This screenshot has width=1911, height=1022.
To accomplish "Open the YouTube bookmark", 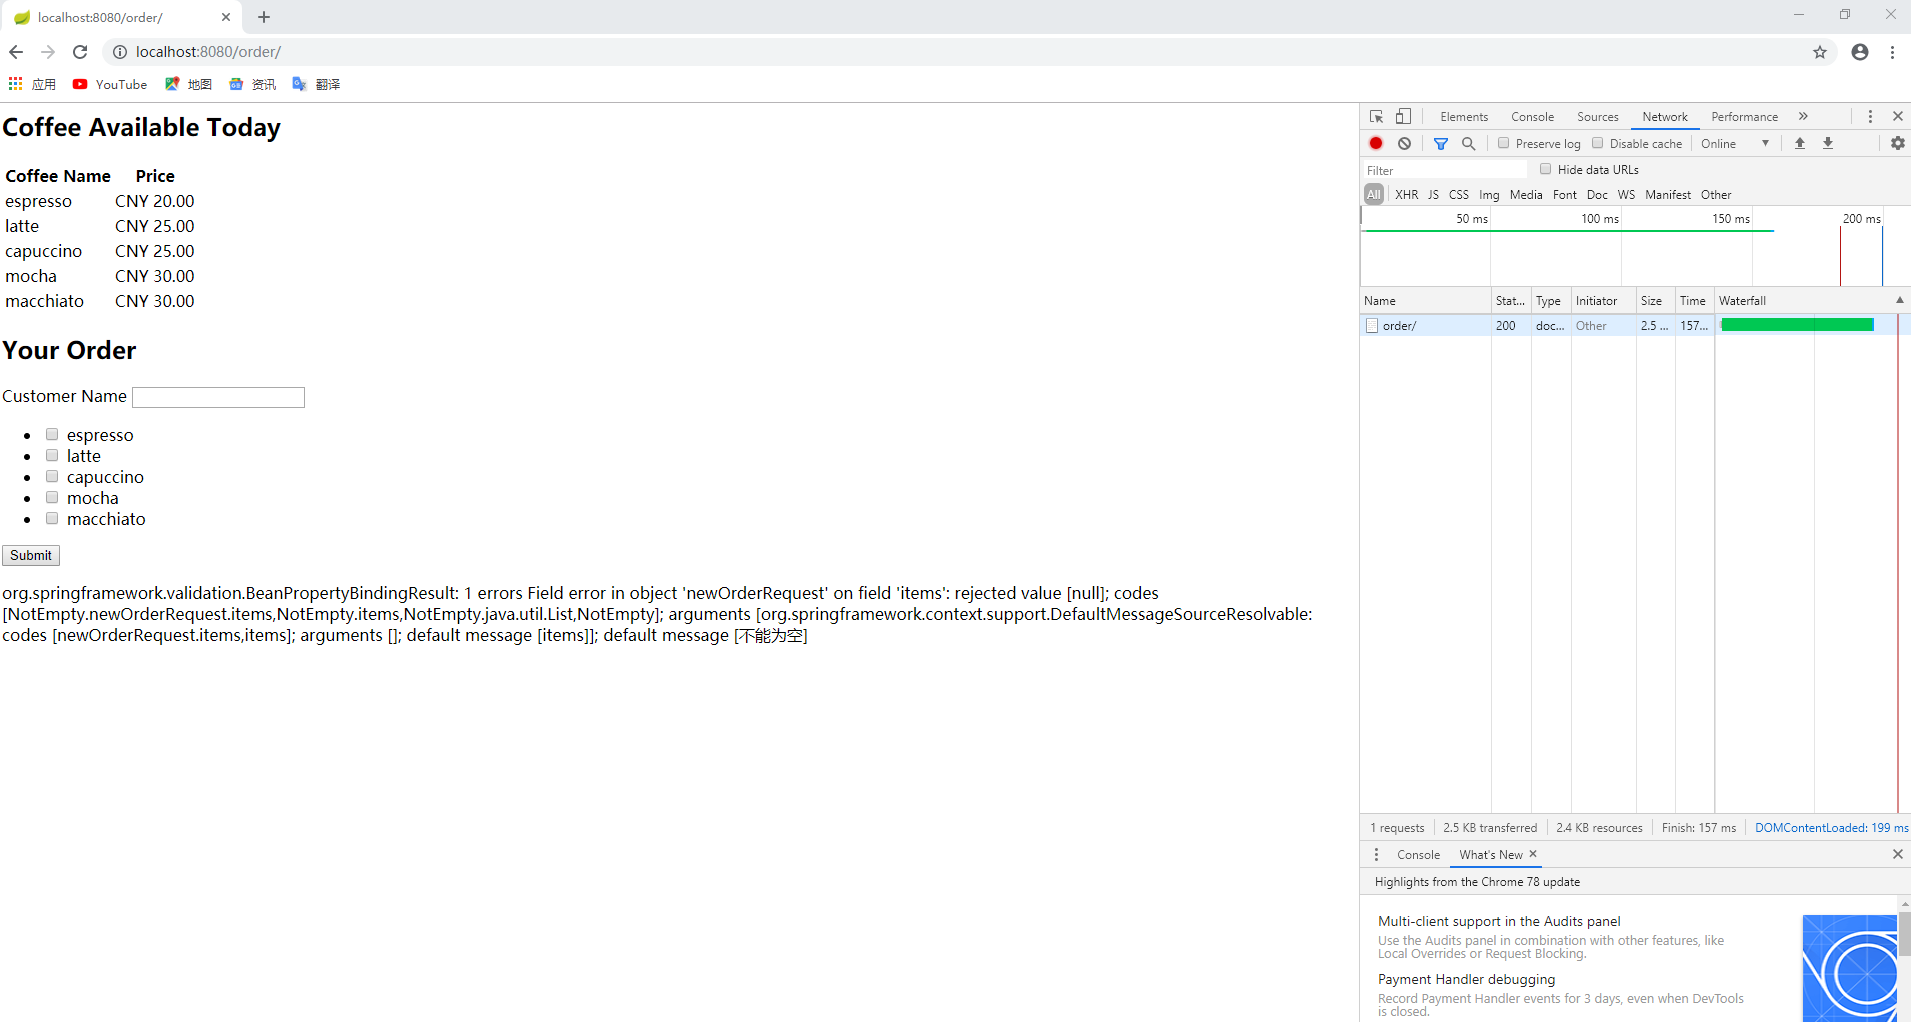I will tap(110, 84).
